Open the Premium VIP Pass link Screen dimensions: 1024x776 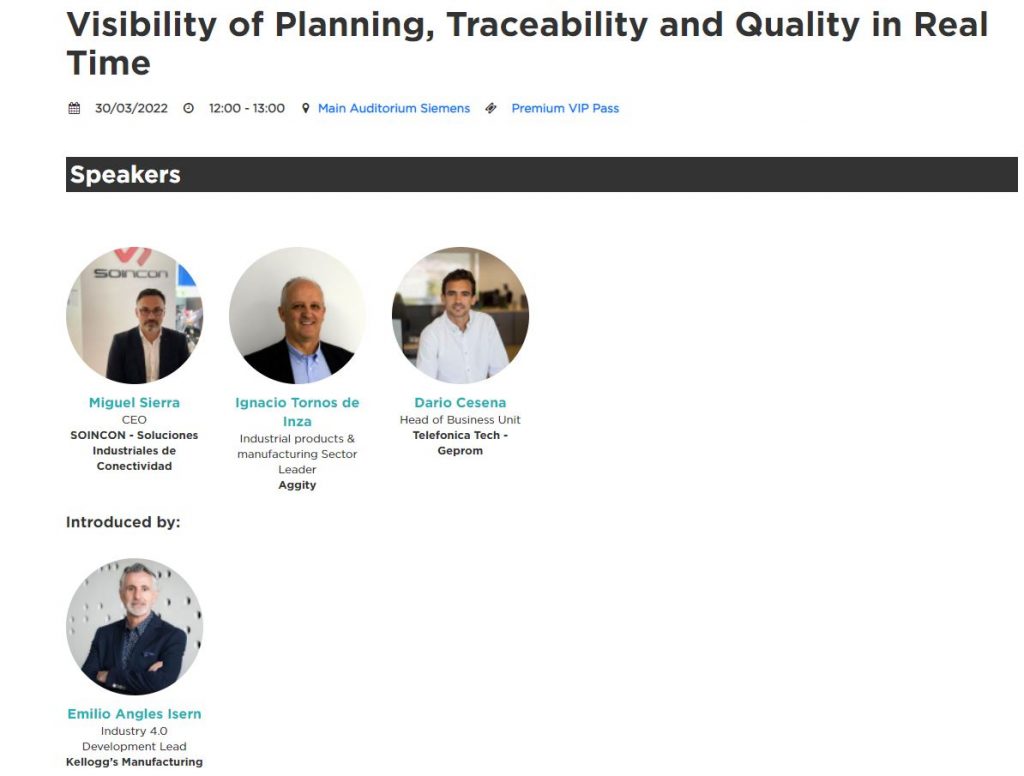565,108
